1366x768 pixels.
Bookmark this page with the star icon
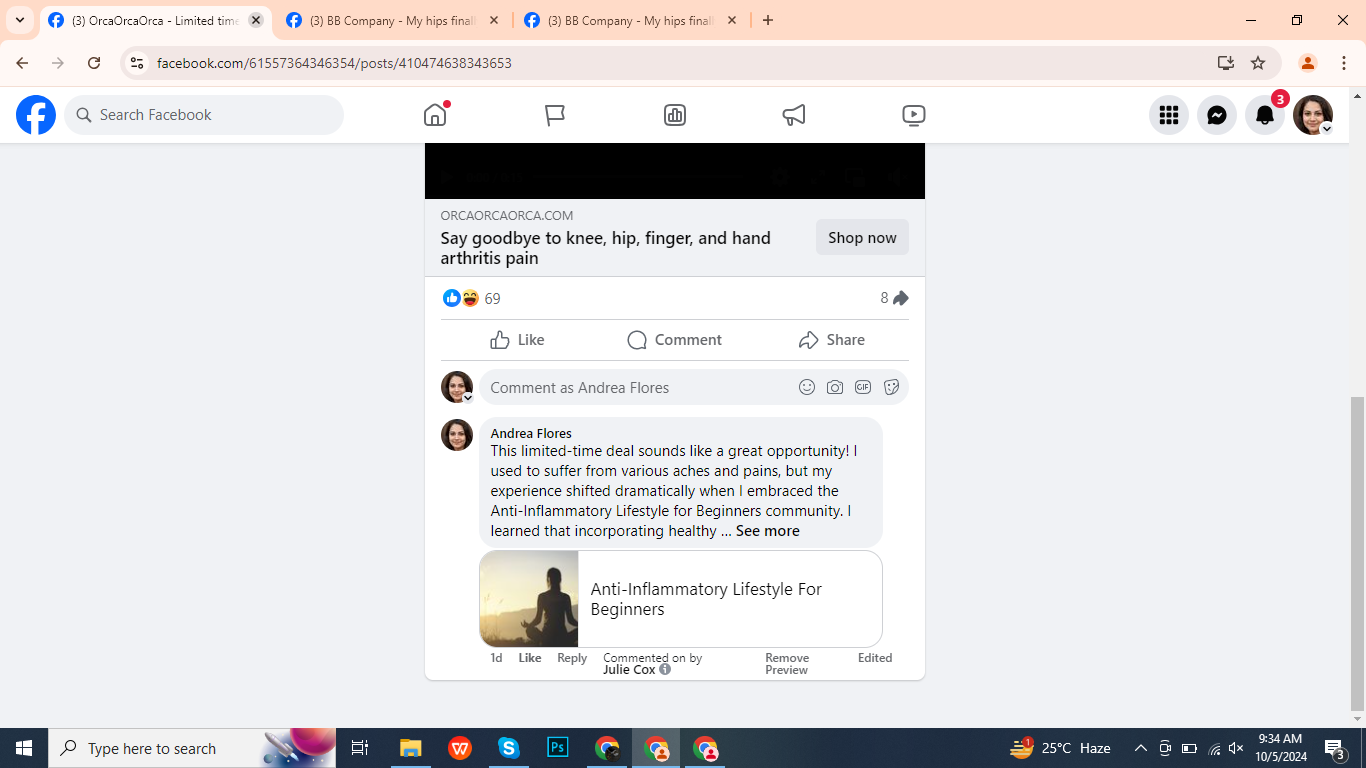(1258, 63)
